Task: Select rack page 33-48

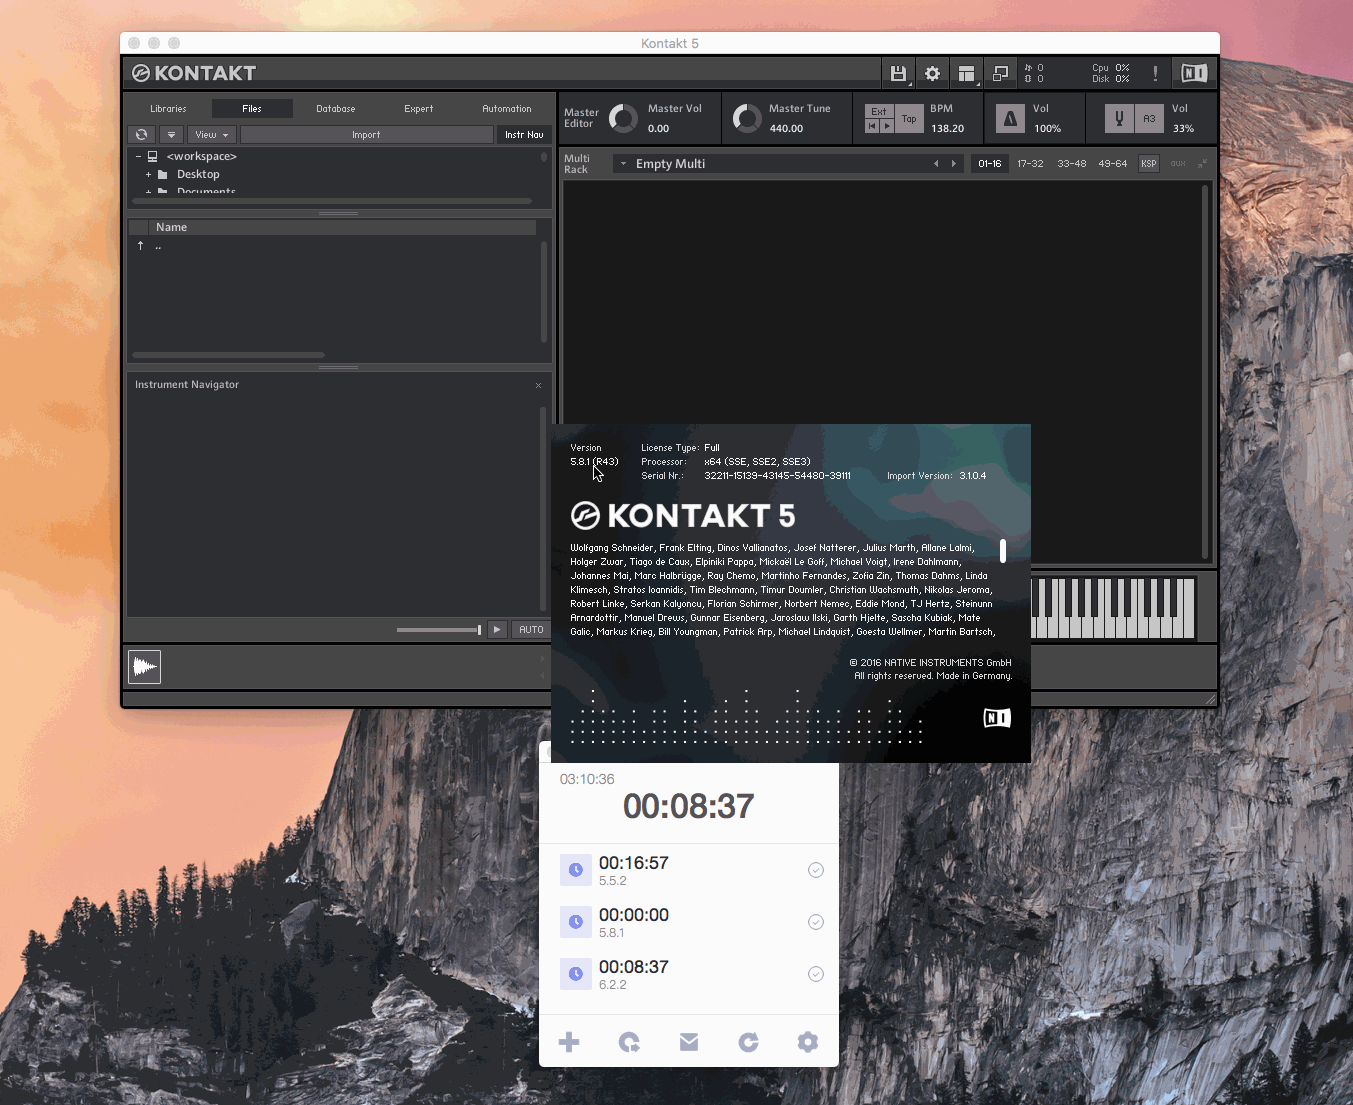Action: pos(1072,163)
